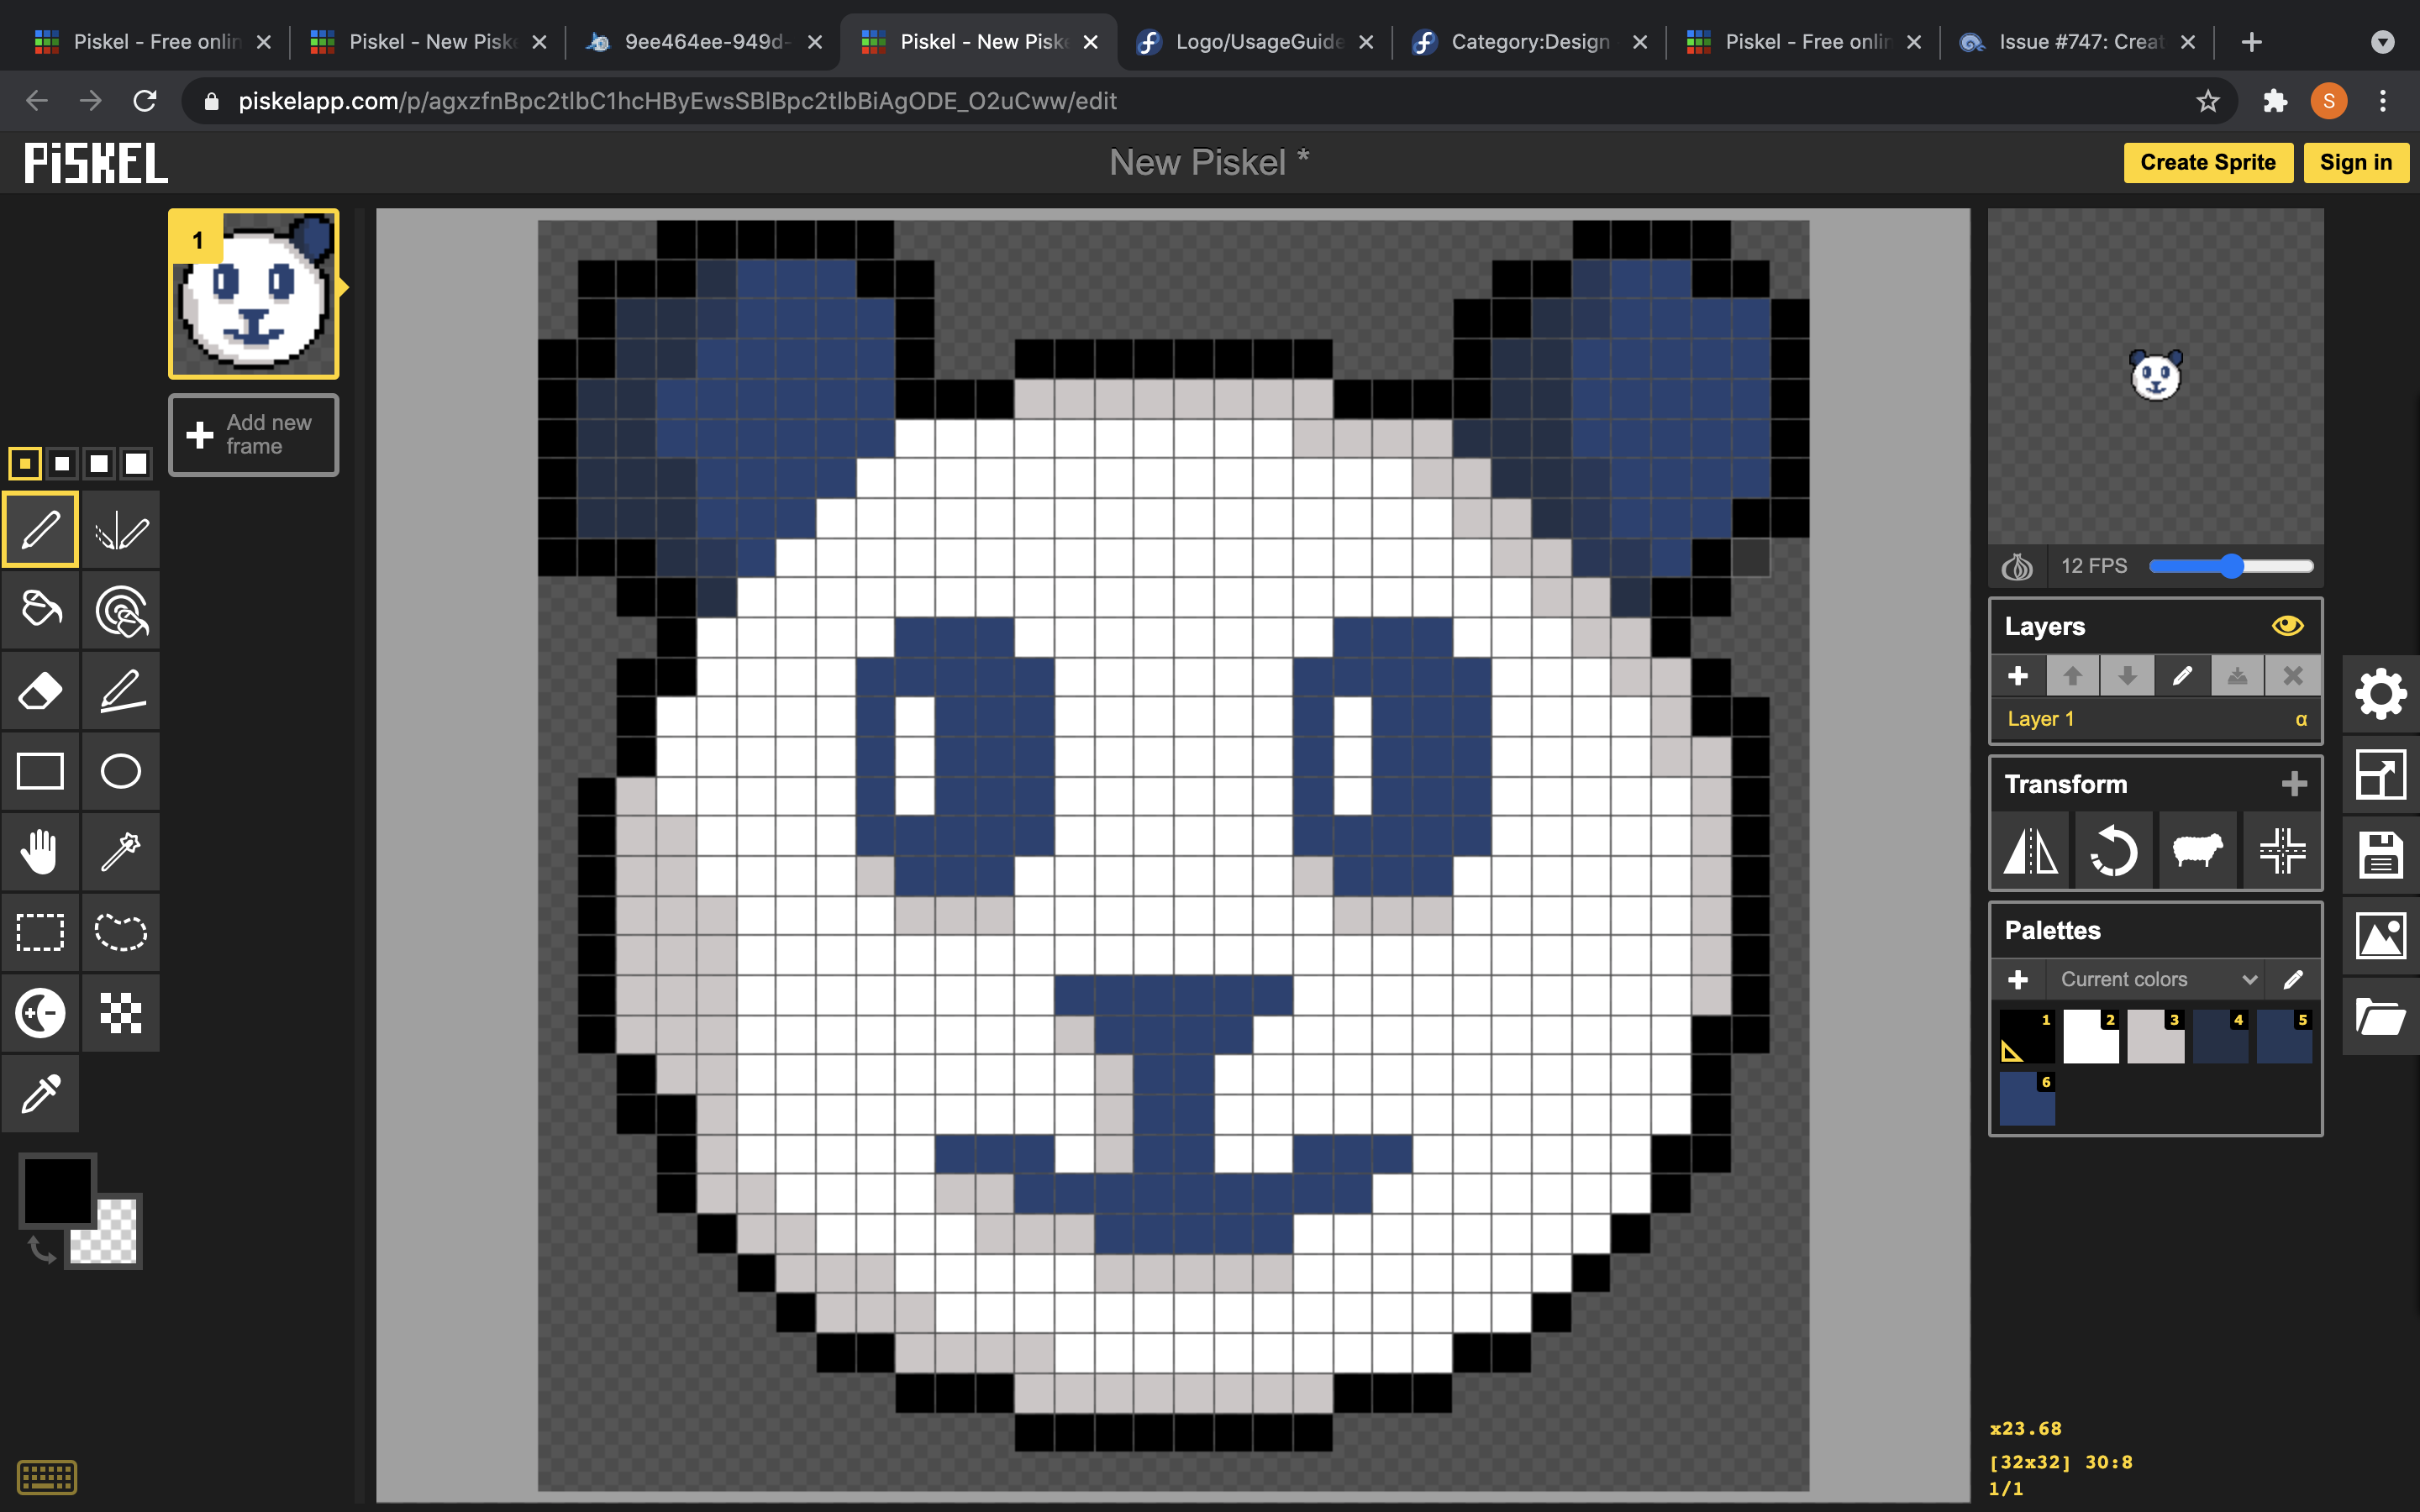
Task: Open Piskel settings gear panel
Action: pyautogui.click(x=2381, y=694)
